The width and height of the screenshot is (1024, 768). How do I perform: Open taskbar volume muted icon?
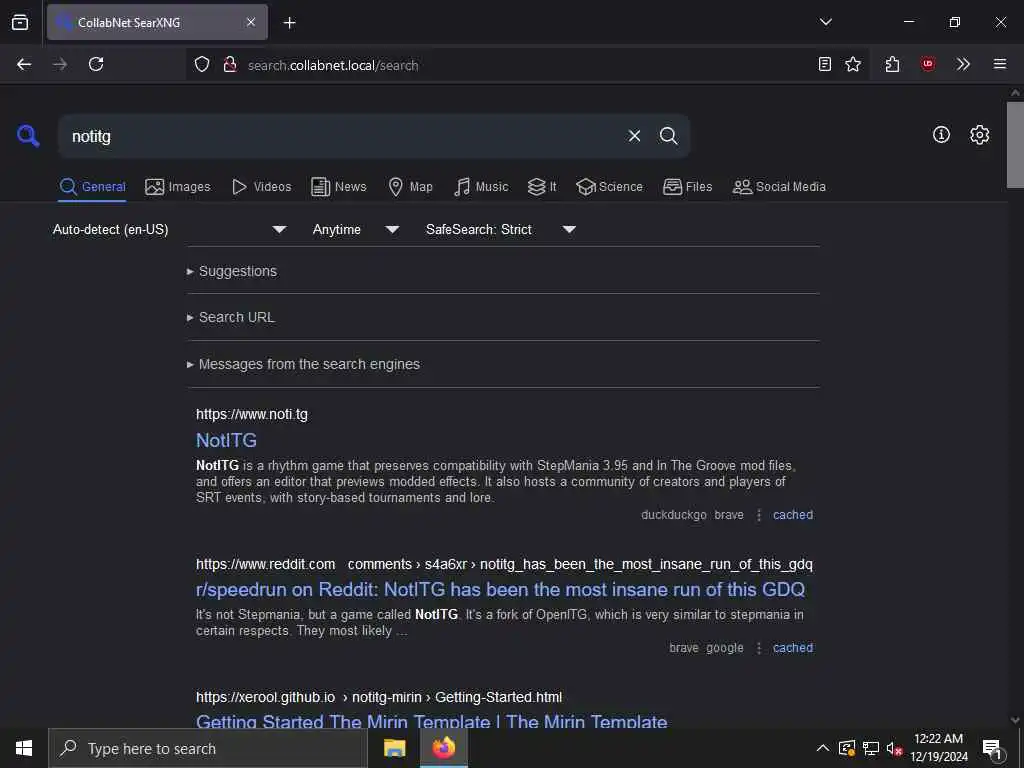click(x=894, y=748)
